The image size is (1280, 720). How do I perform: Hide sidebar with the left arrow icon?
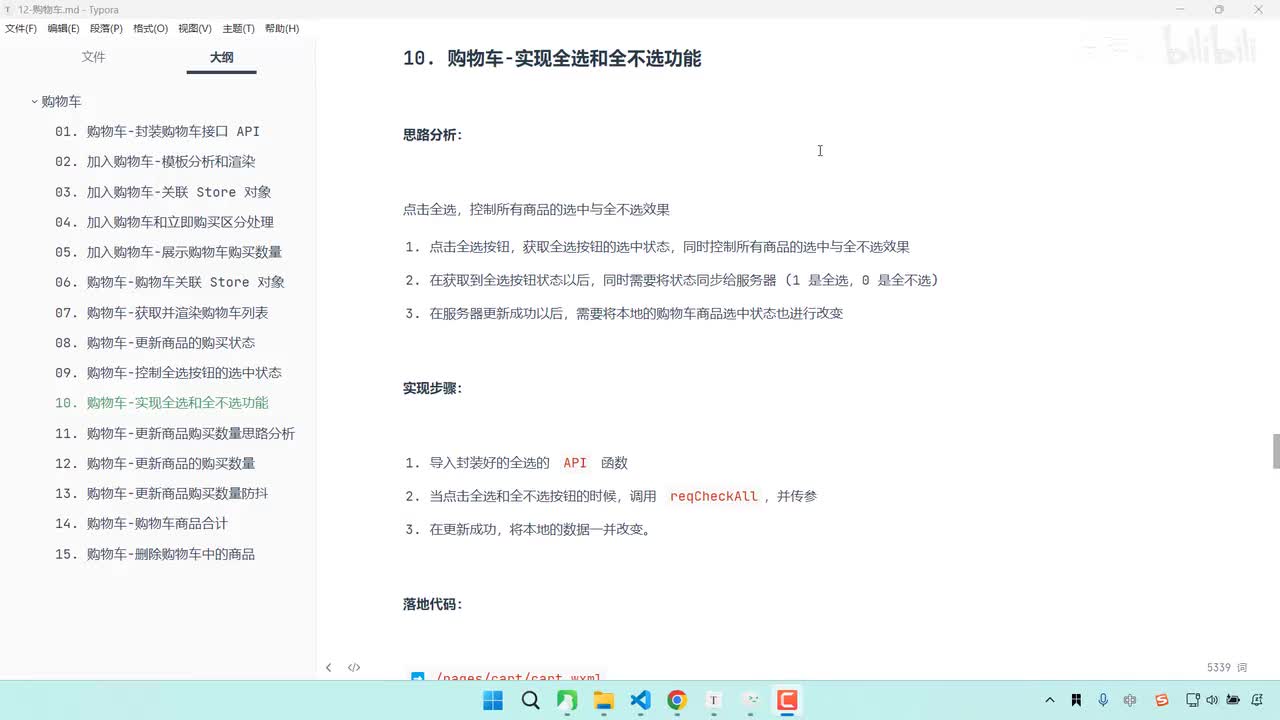coord(328,667)
